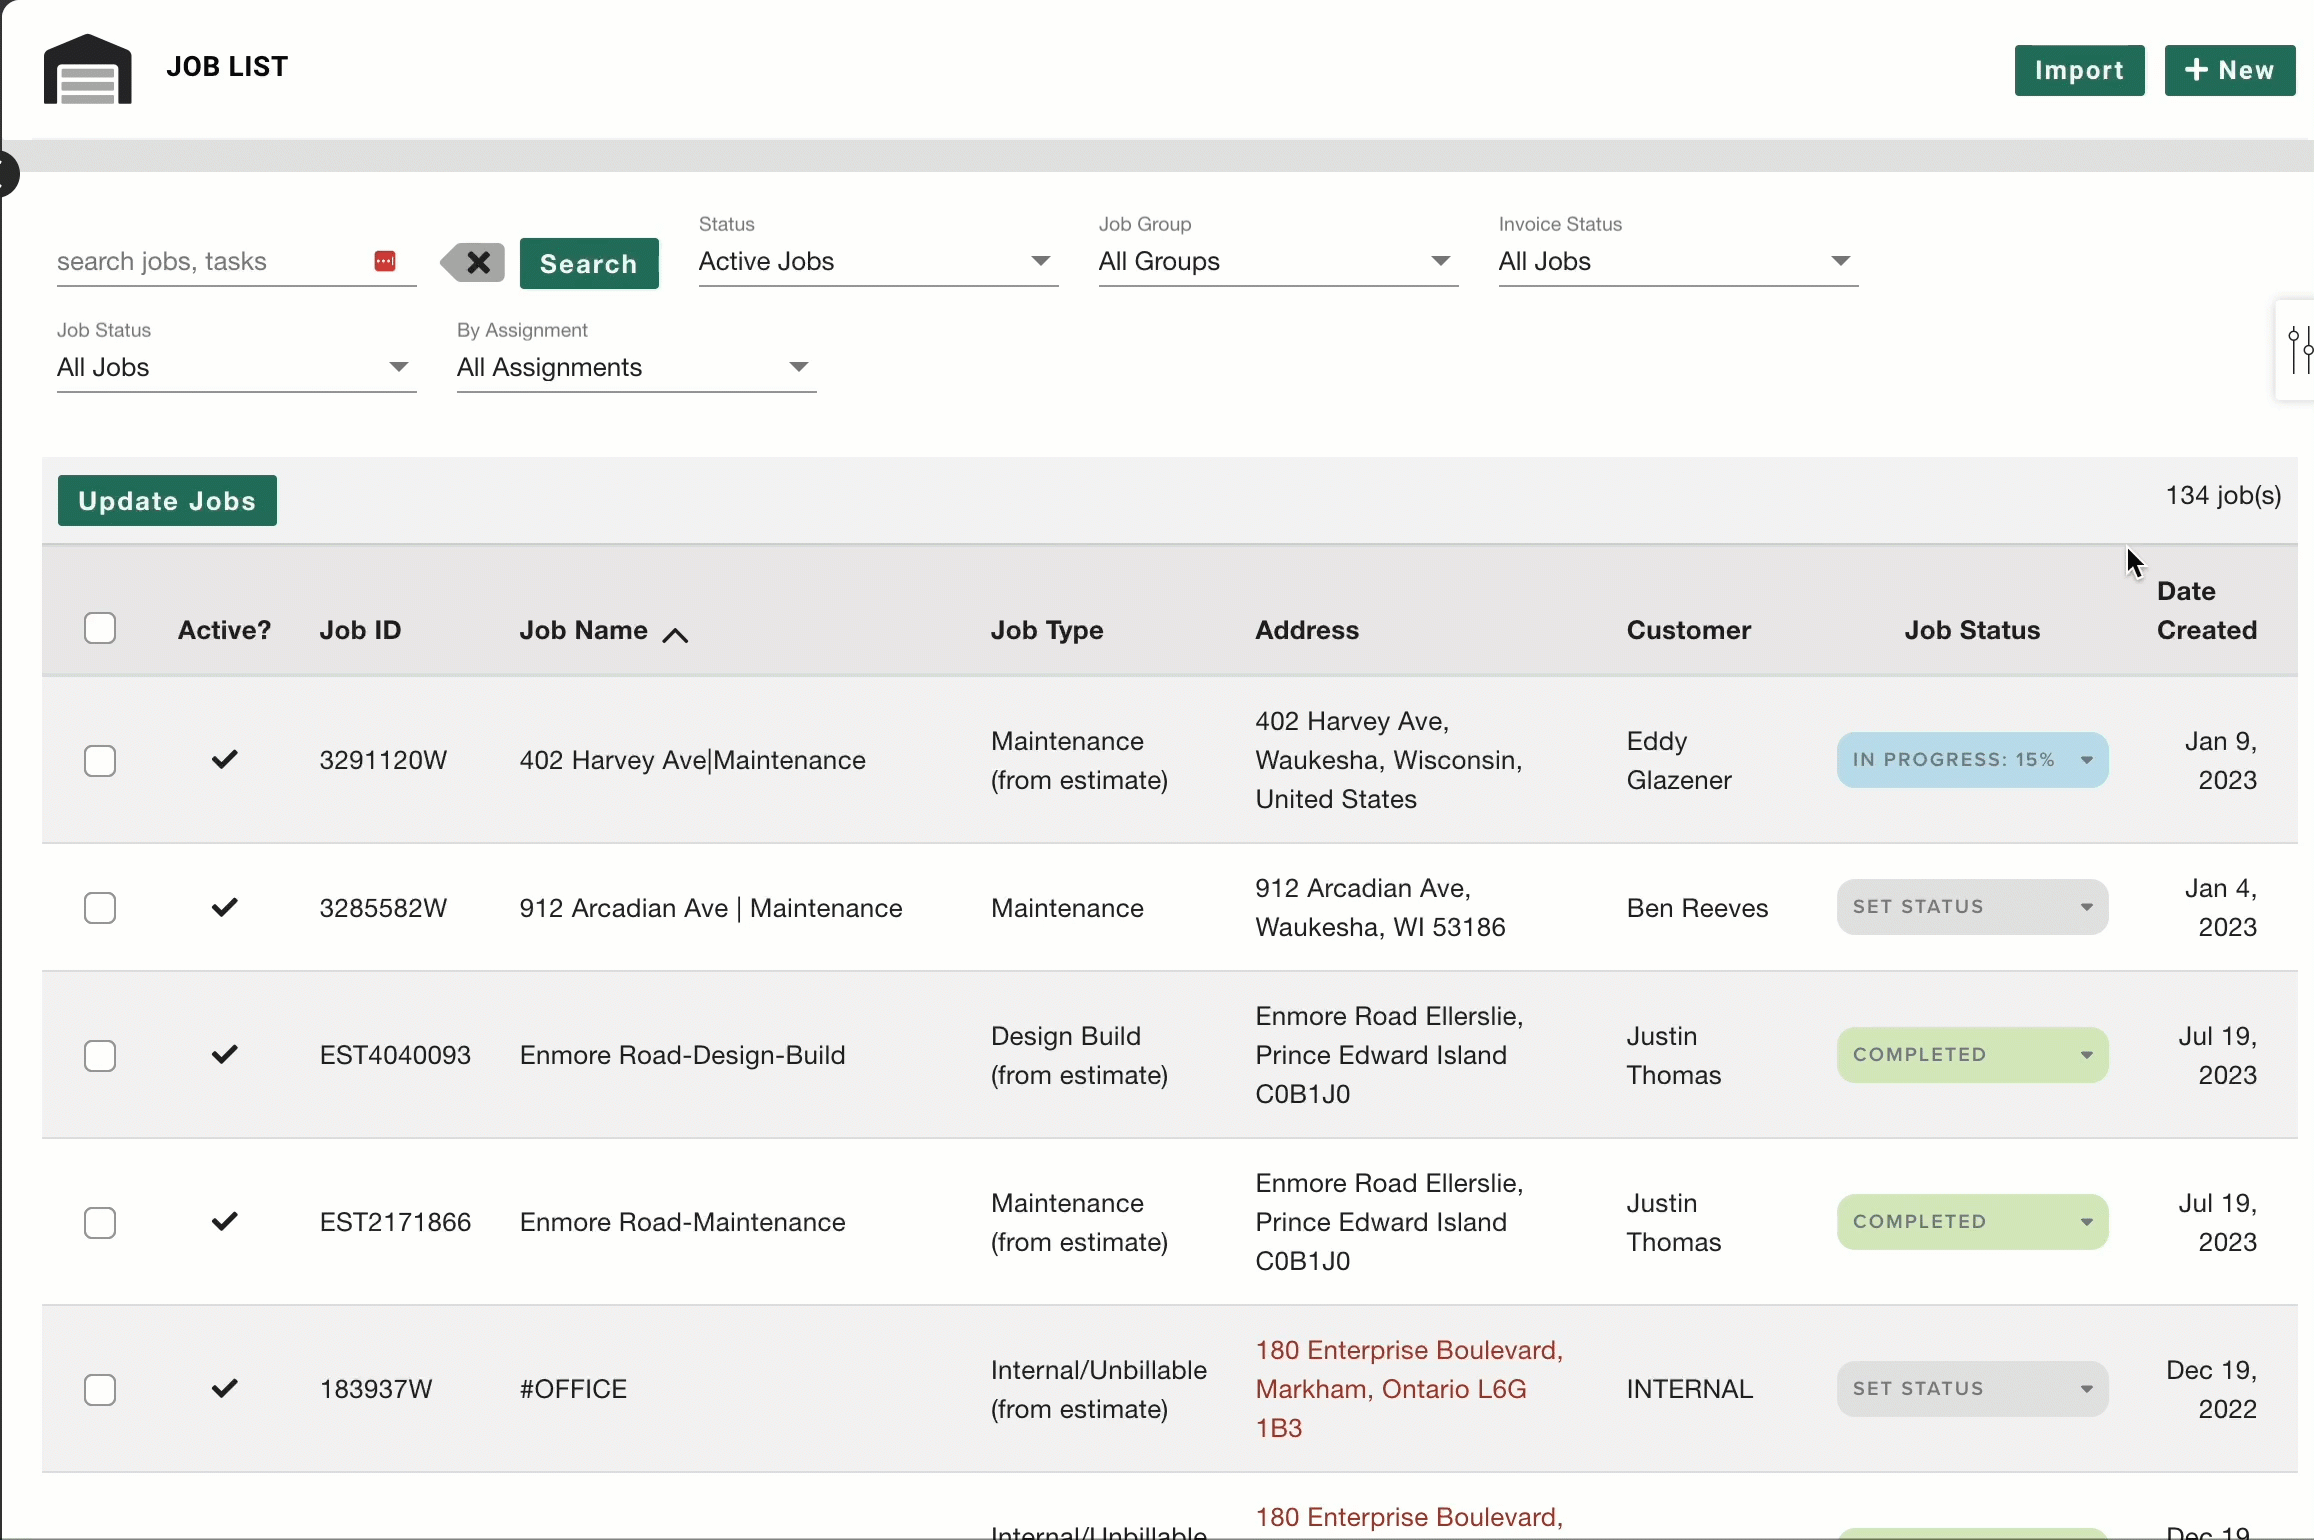2314x1540 pixels.
Task: Click the 134 job(s) count text
Action: click(x=2223, y=495)
